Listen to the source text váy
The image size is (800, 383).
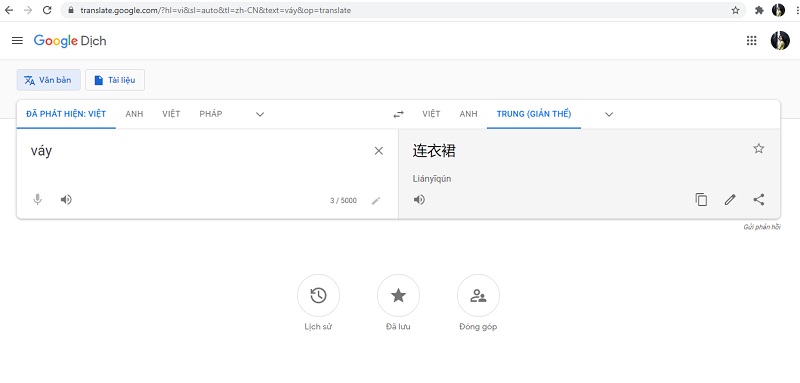coord(66,199)
